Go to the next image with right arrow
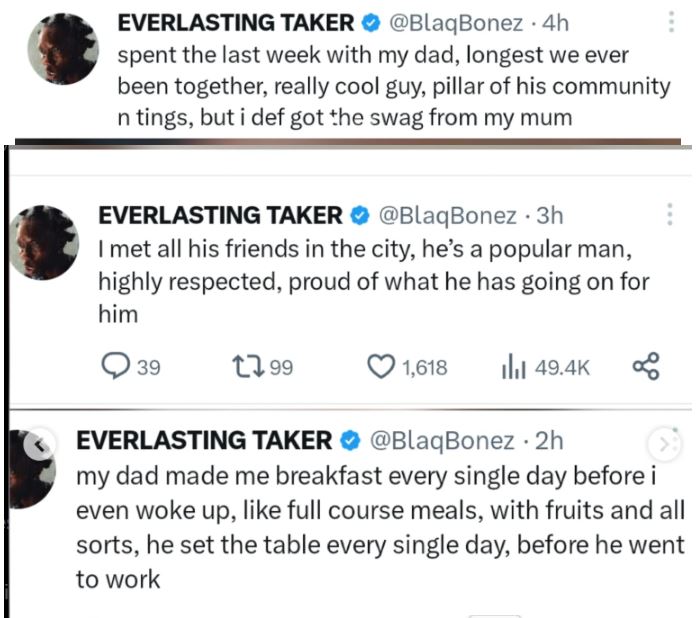 coord(664,443)
